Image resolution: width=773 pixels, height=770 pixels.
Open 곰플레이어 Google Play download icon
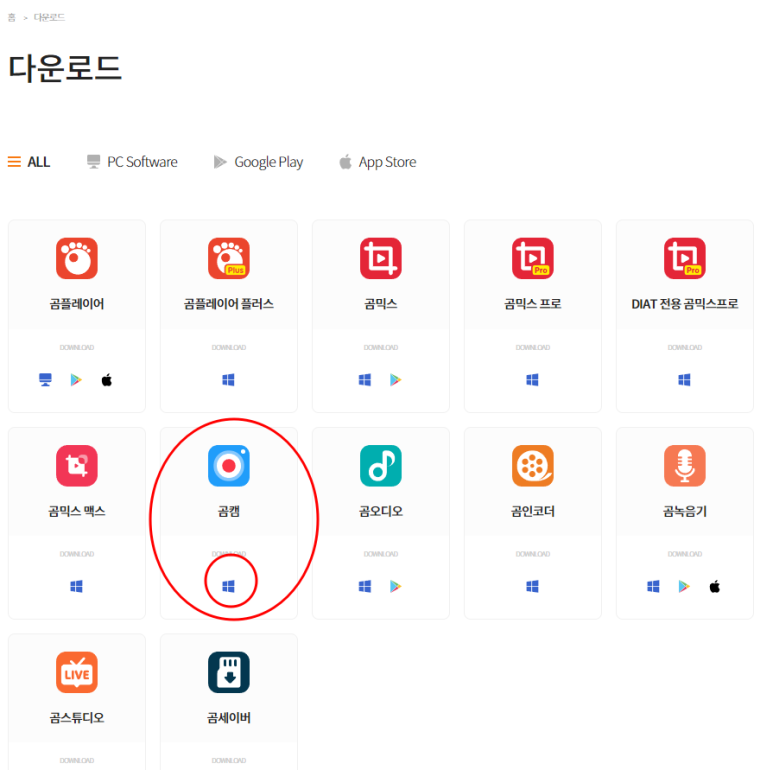pos(76,380)
